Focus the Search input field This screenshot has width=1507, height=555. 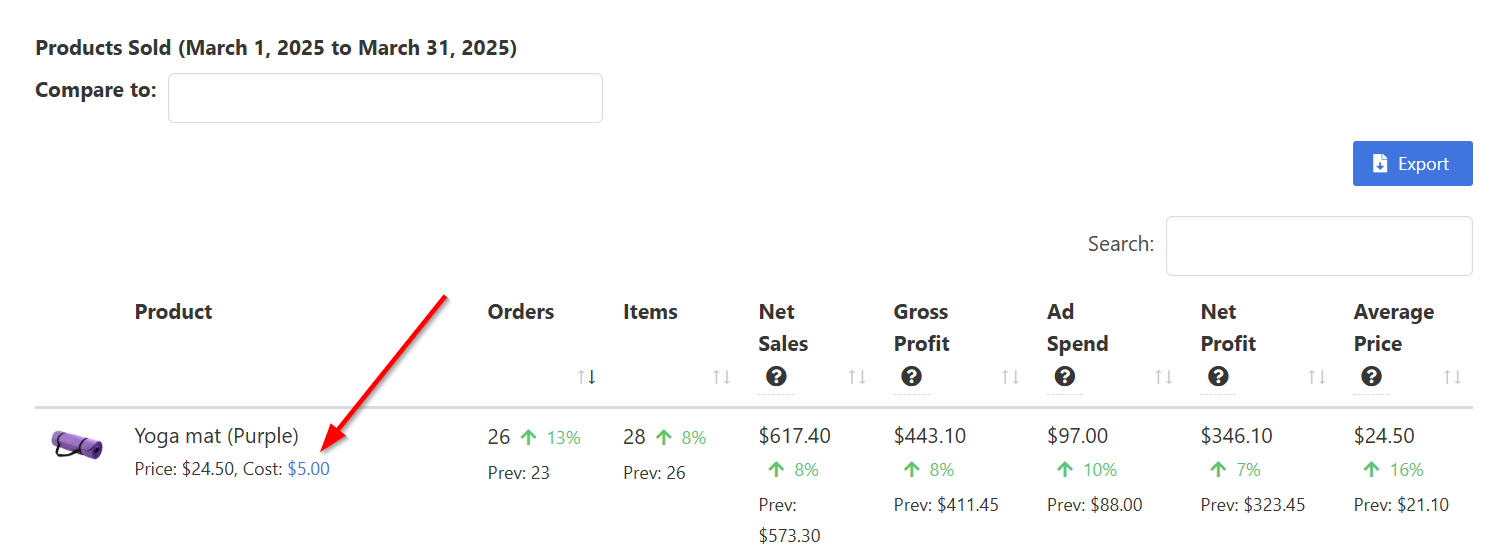click(1319, 246)
